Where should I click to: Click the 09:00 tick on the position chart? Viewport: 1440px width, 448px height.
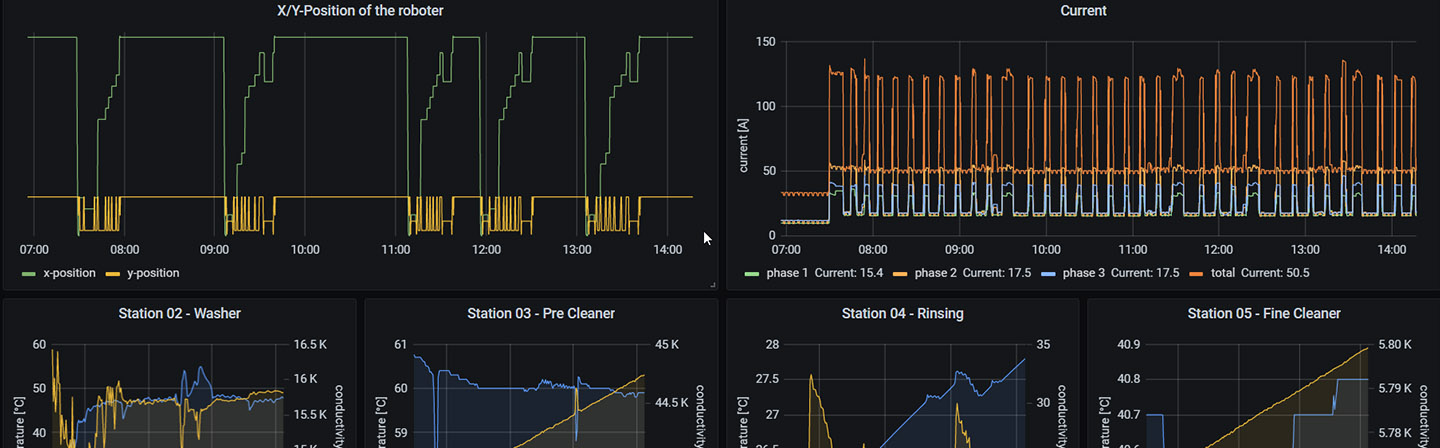click(x=214, y=250)
